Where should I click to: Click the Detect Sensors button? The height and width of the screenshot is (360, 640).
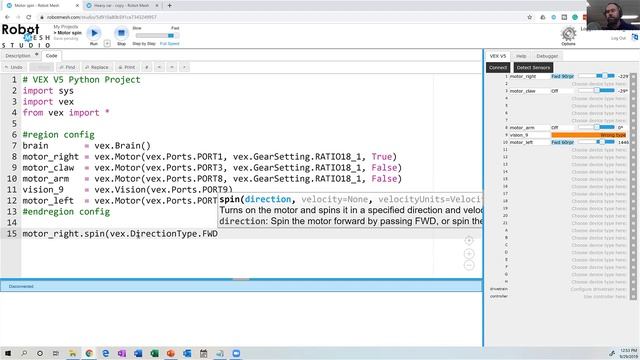[x=533, y=68]
